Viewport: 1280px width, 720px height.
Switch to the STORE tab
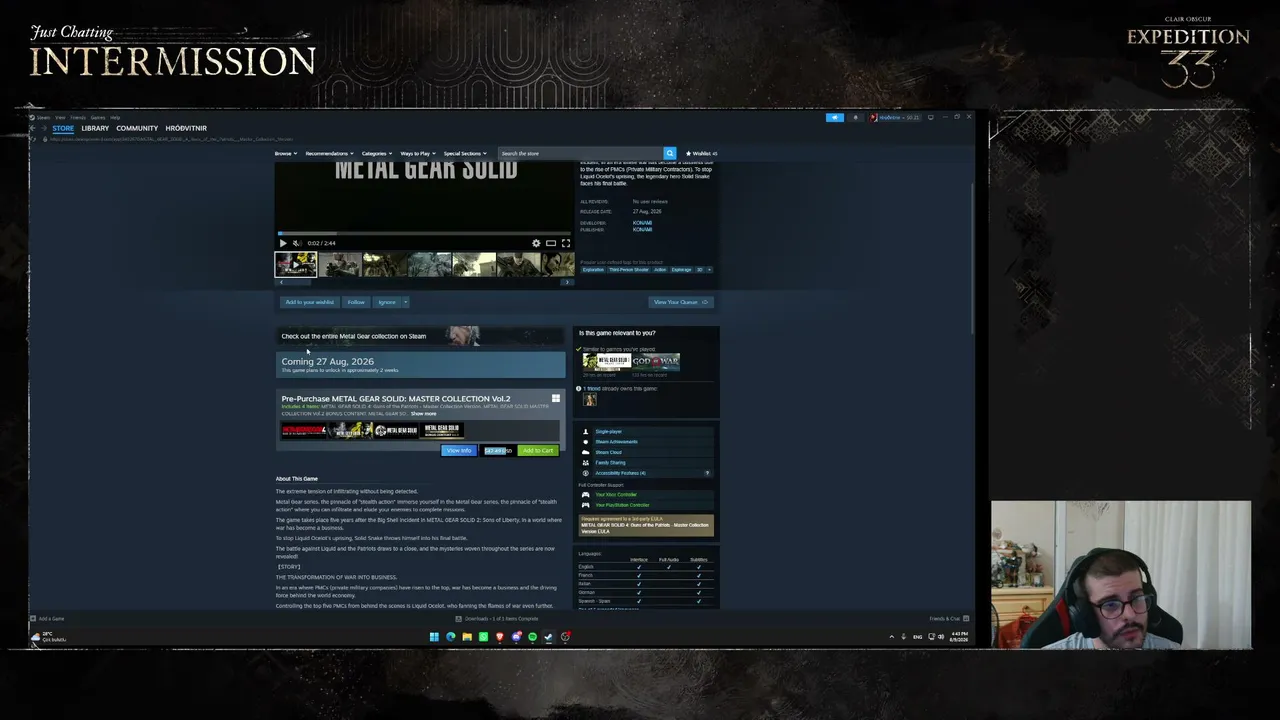63,128
